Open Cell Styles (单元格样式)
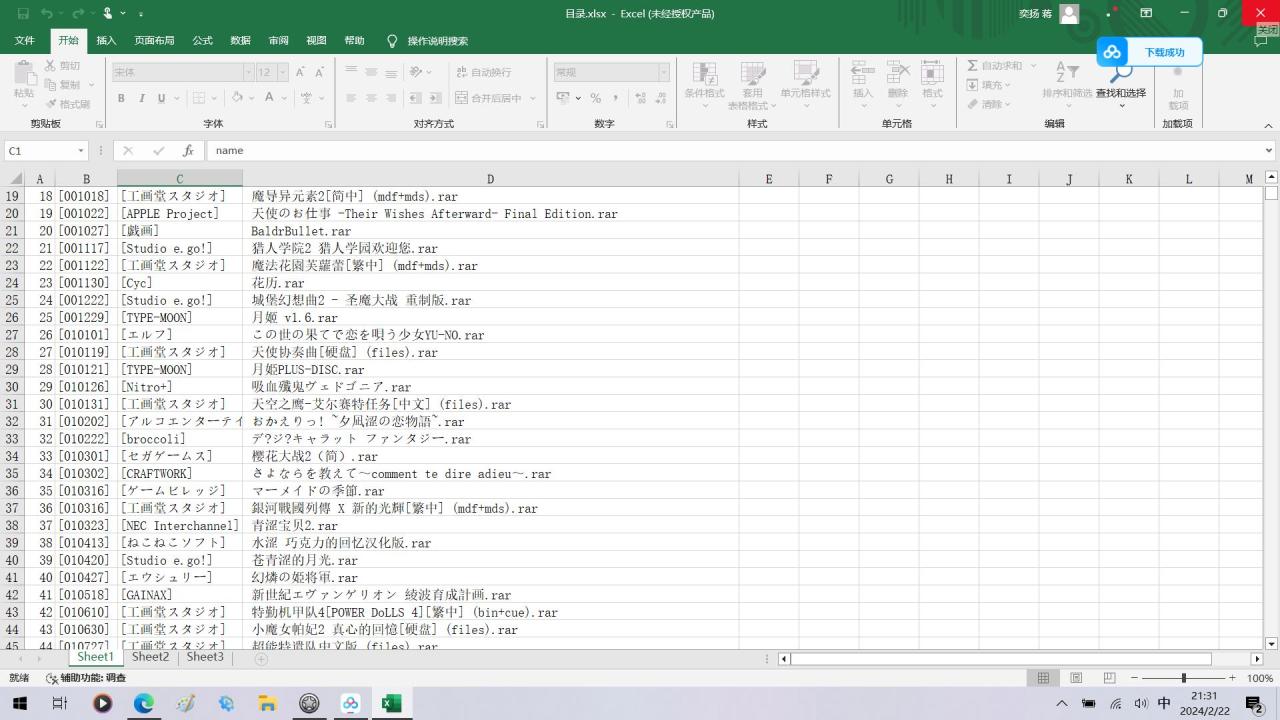 click(x=806, y=84)
